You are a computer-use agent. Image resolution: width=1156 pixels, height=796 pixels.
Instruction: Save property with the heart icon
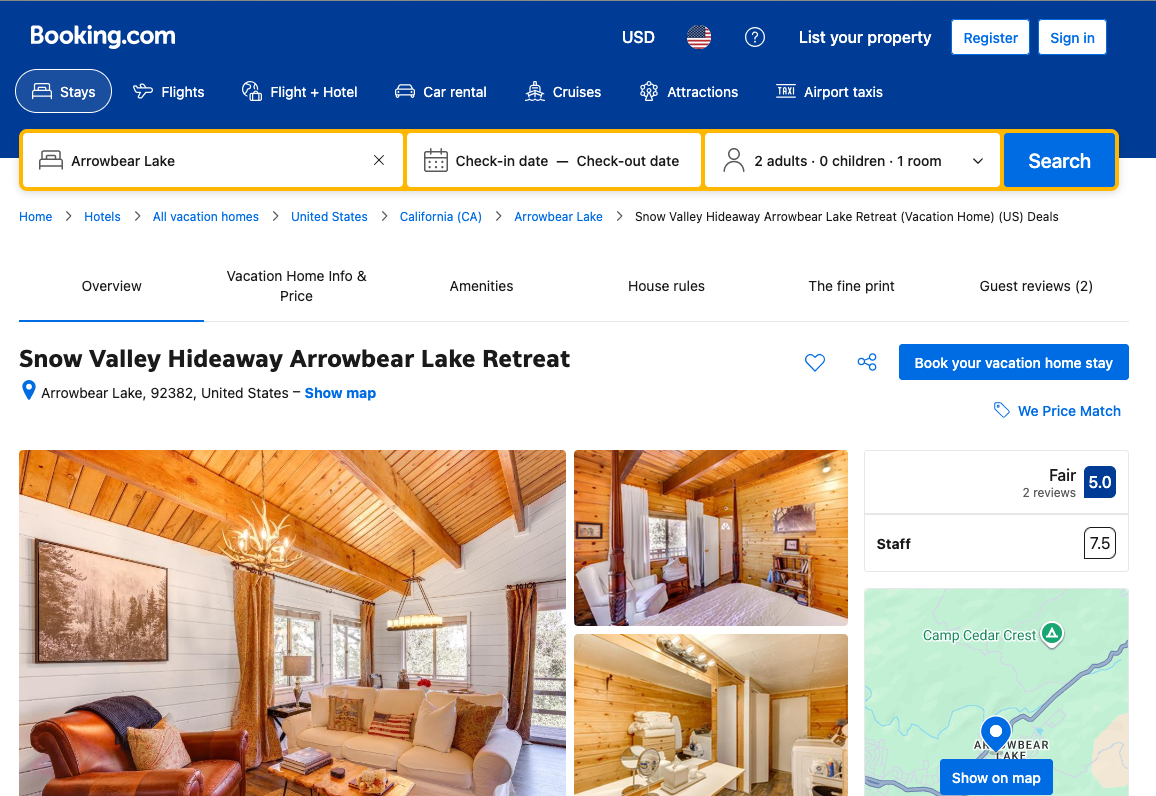pos(815,363)
